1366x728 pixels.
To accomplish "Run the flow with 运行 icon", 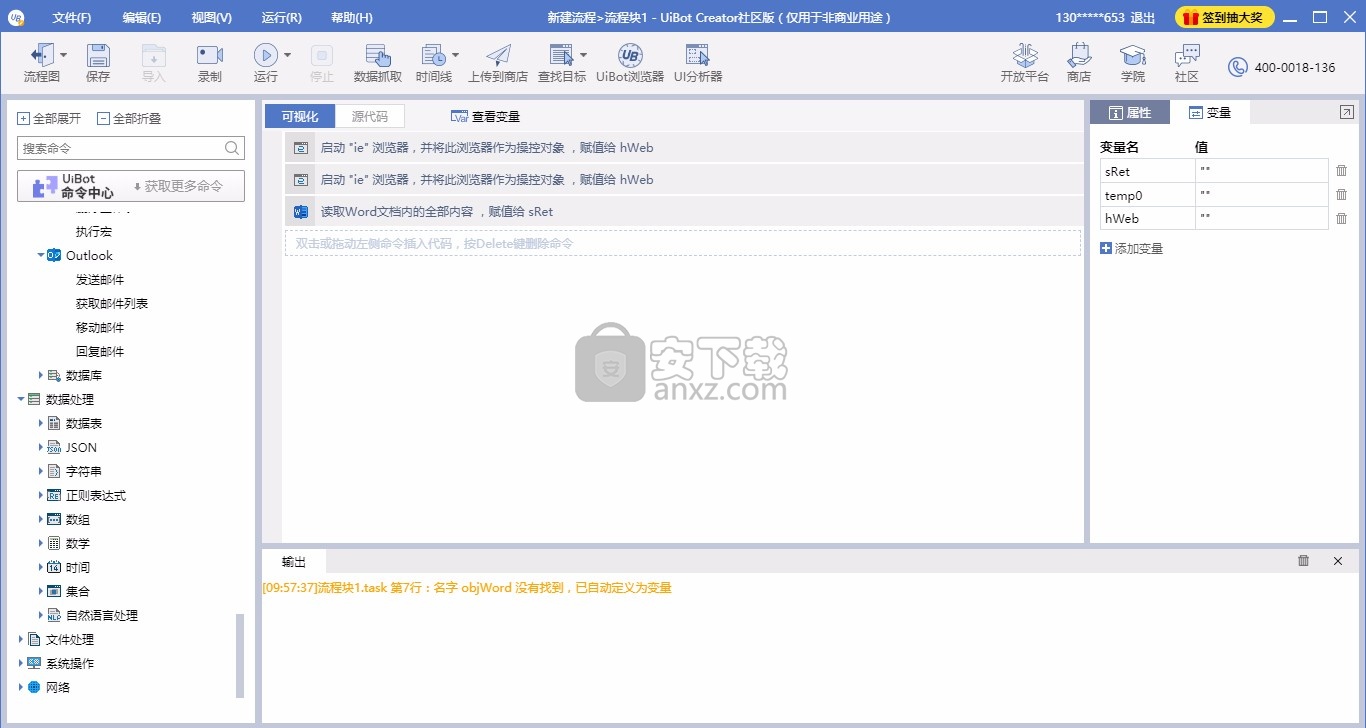I will tap(265, 55).
